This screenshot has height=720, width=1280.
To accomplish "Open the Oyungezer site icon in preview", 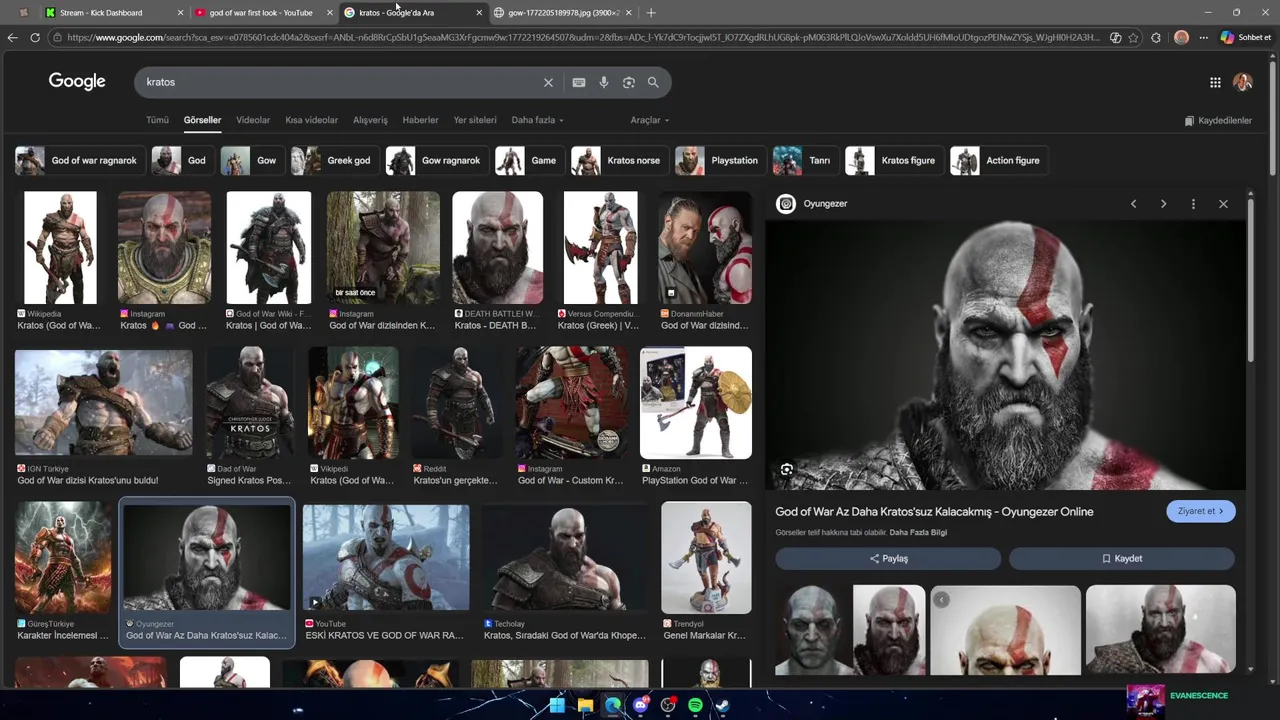I will 786,204.
